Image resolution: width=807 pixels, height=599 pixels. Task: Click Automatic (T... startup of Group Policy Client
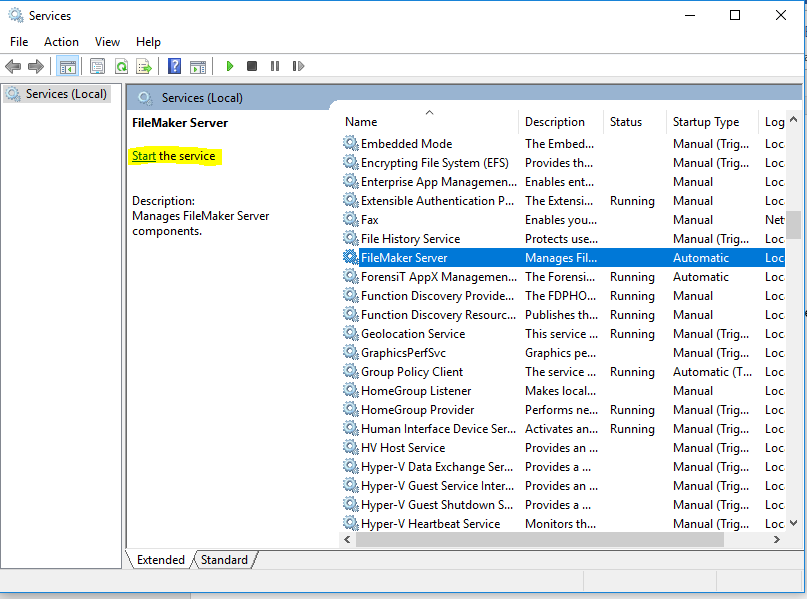tap(712, 372)
